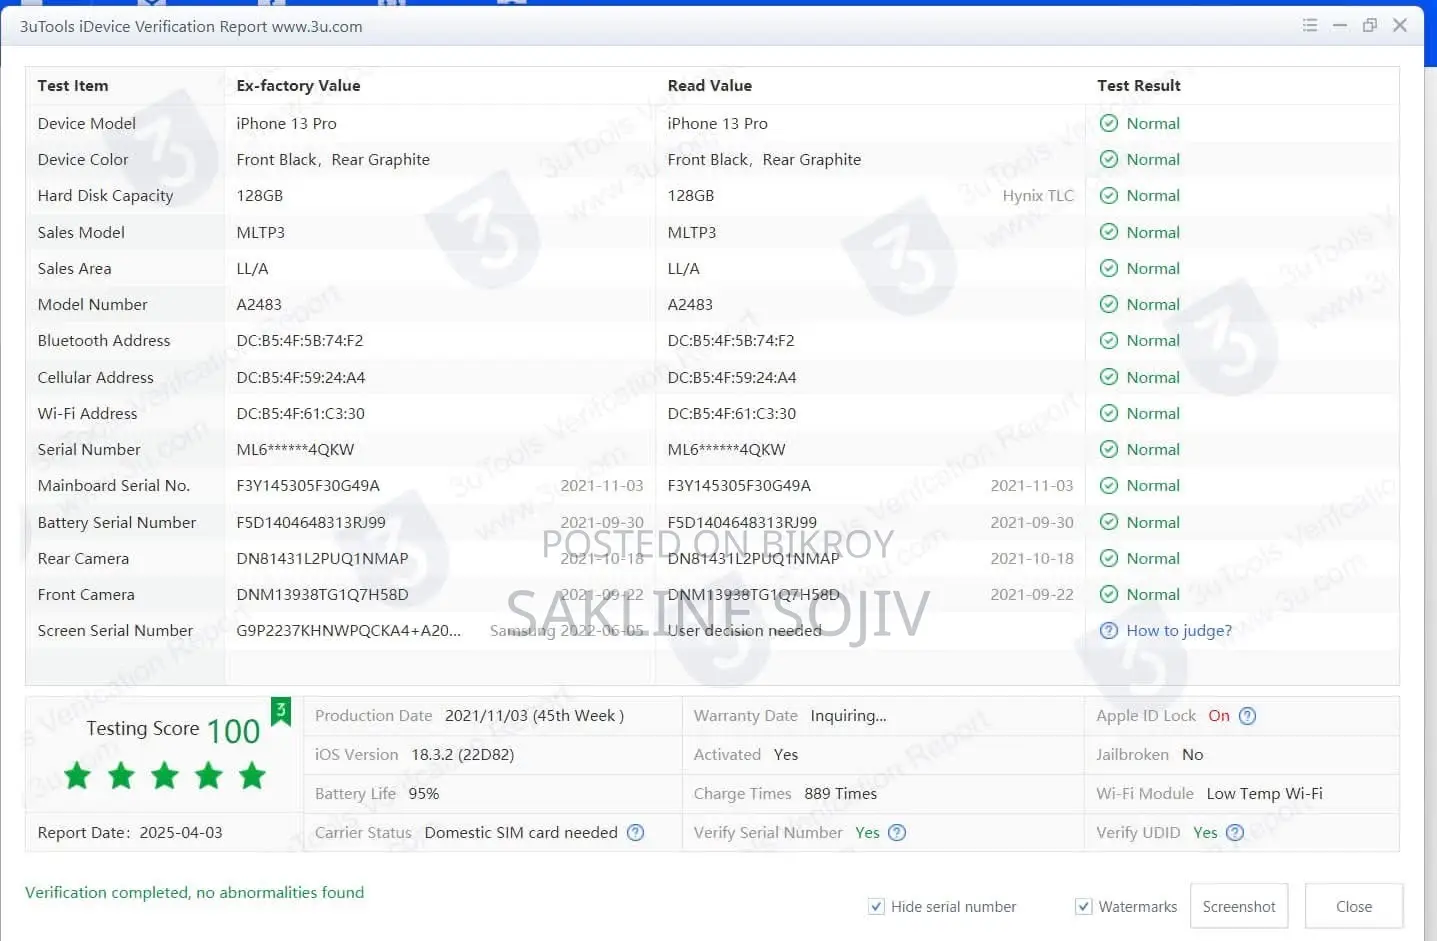Screen dimensions: 1437x941
Task: Click the ex-factory Bluetooth address DC:B5:4F:5B:74:F2
Action: point(300,340)
